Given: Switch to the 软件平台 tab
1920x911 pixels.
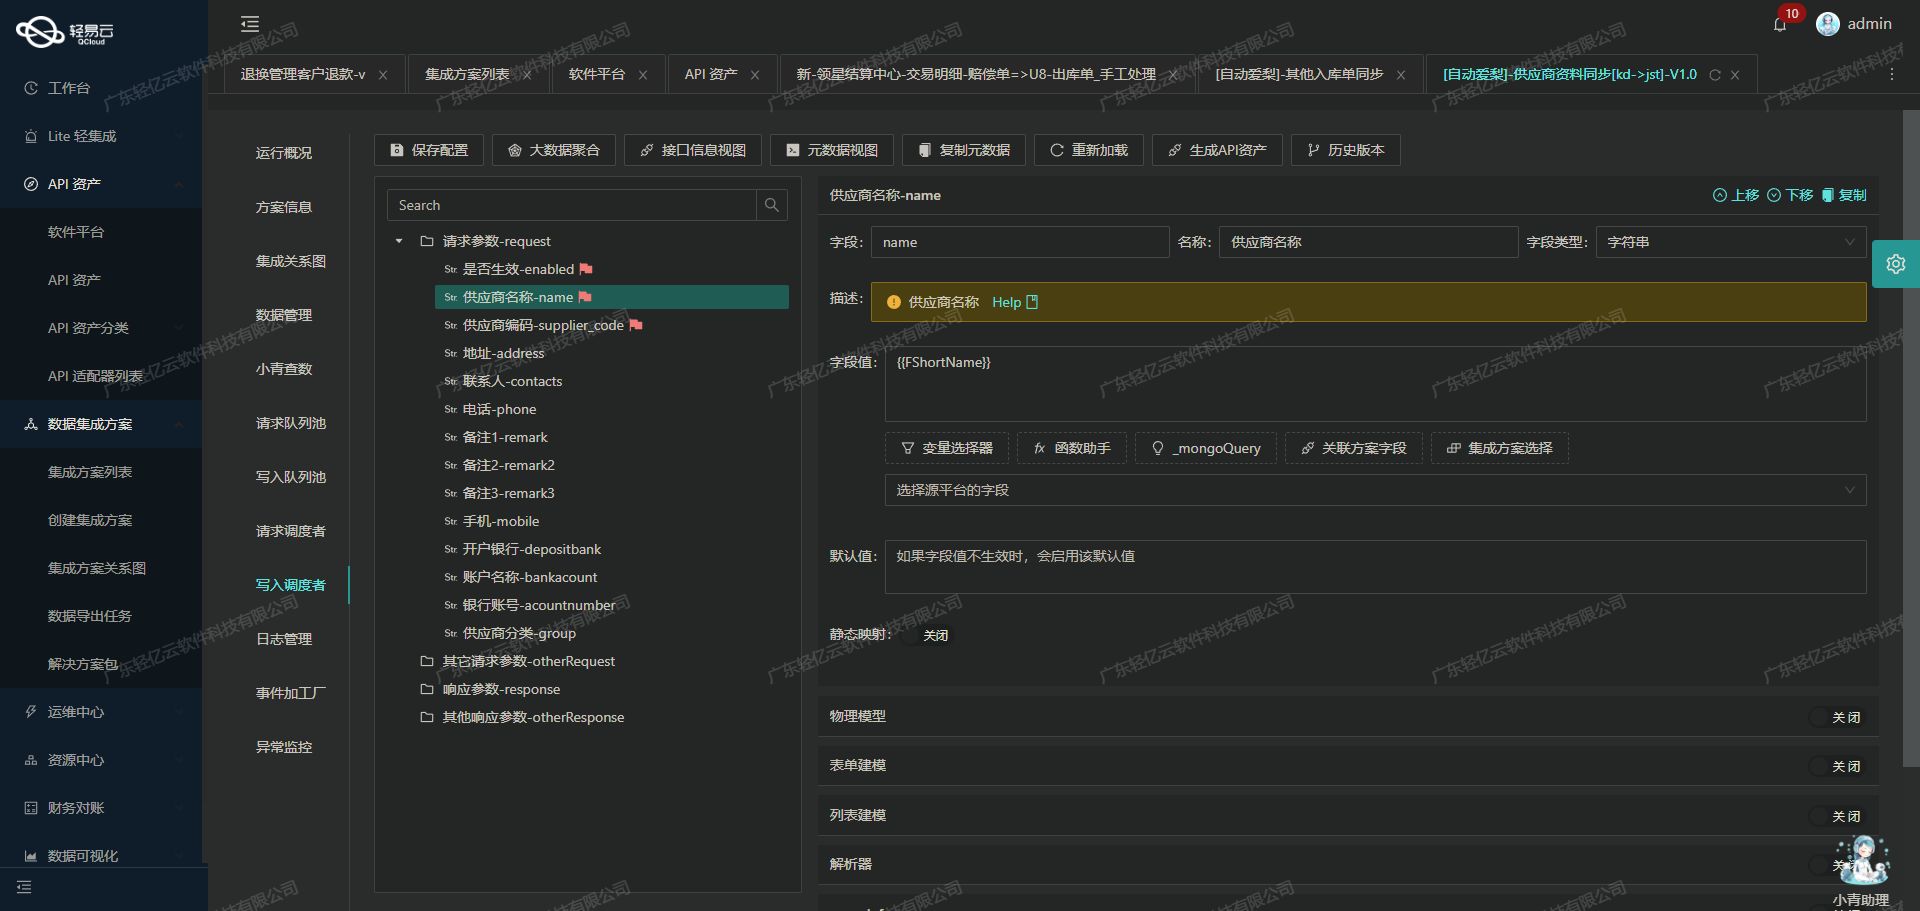Looking at the screenshot, I should point(597,75).
